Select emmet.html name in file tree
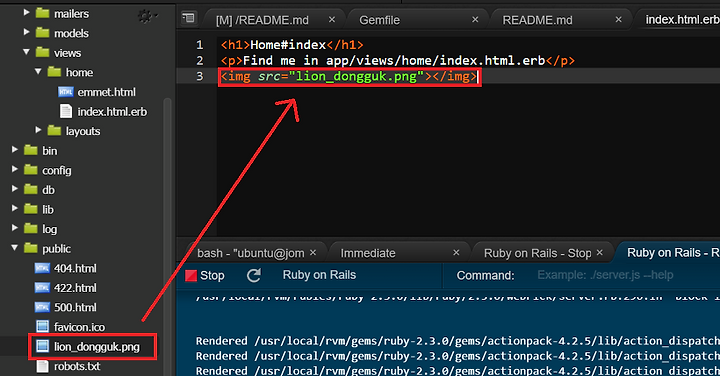The height and width of the screenshot is (376, 720). tap(107, 92)
